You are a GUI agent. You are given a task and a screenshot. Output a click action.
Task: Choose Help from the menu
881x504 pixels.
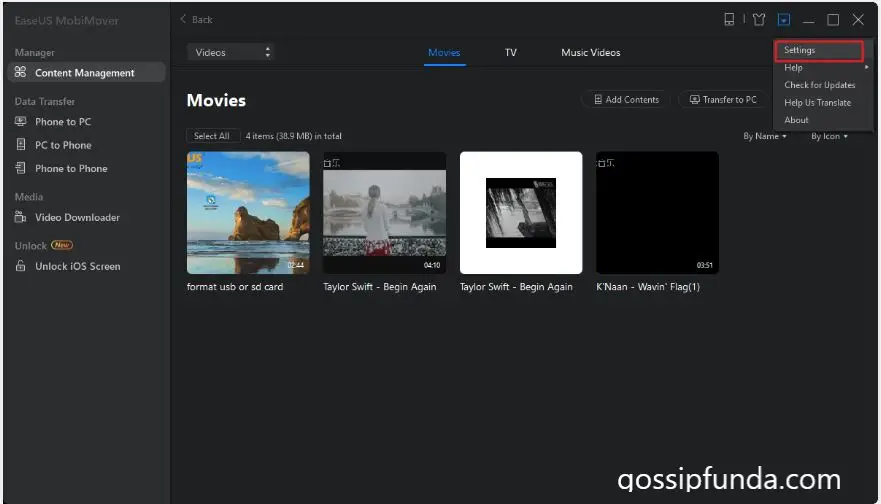(793, 67)
